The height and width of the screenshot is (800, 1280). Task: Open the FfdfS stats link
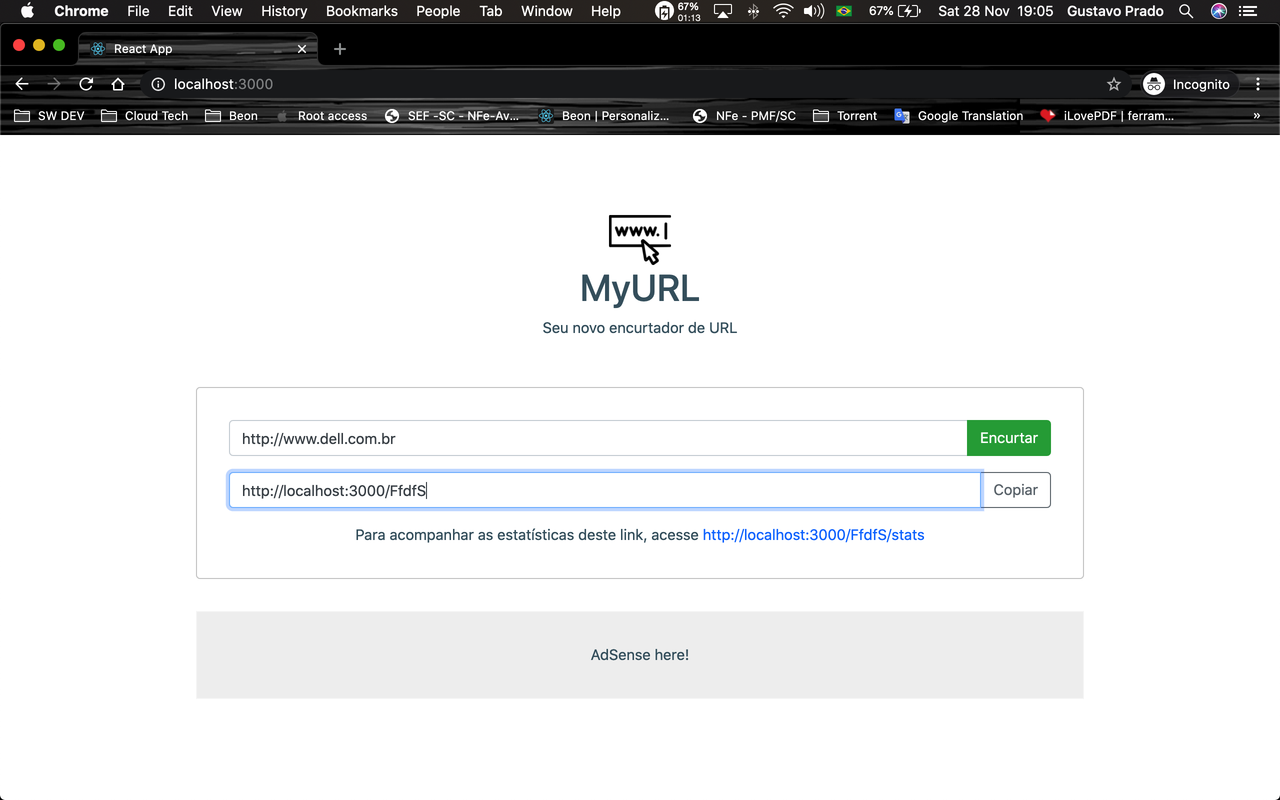tap(813, 534)
